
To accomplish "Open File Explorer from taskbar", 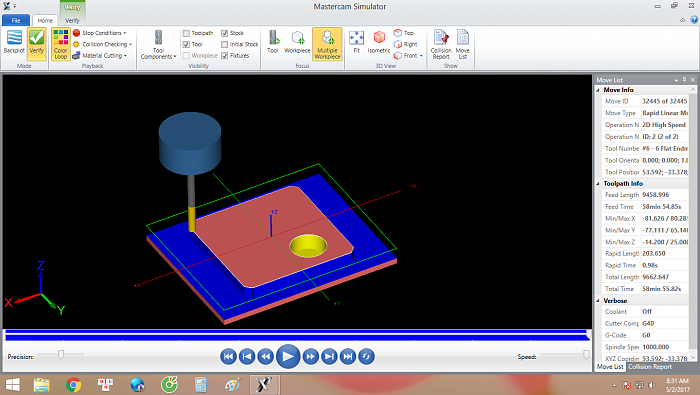I will click(42, 384).
